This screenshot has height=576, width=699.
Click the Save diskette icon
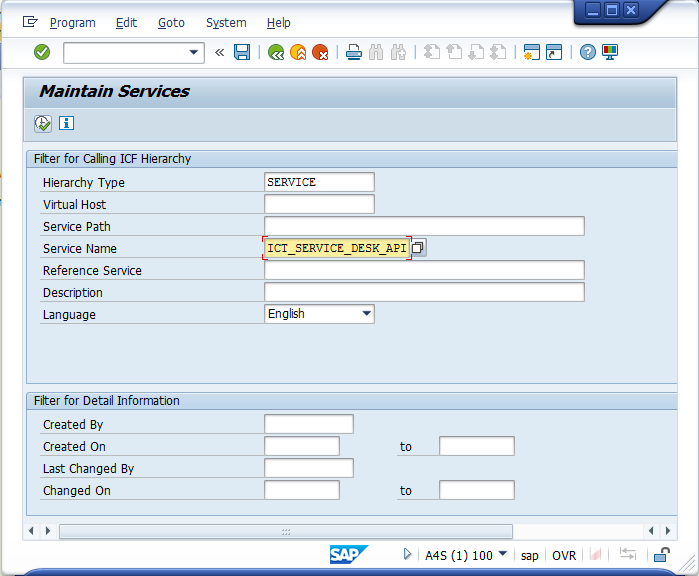(x=242, y=52)
